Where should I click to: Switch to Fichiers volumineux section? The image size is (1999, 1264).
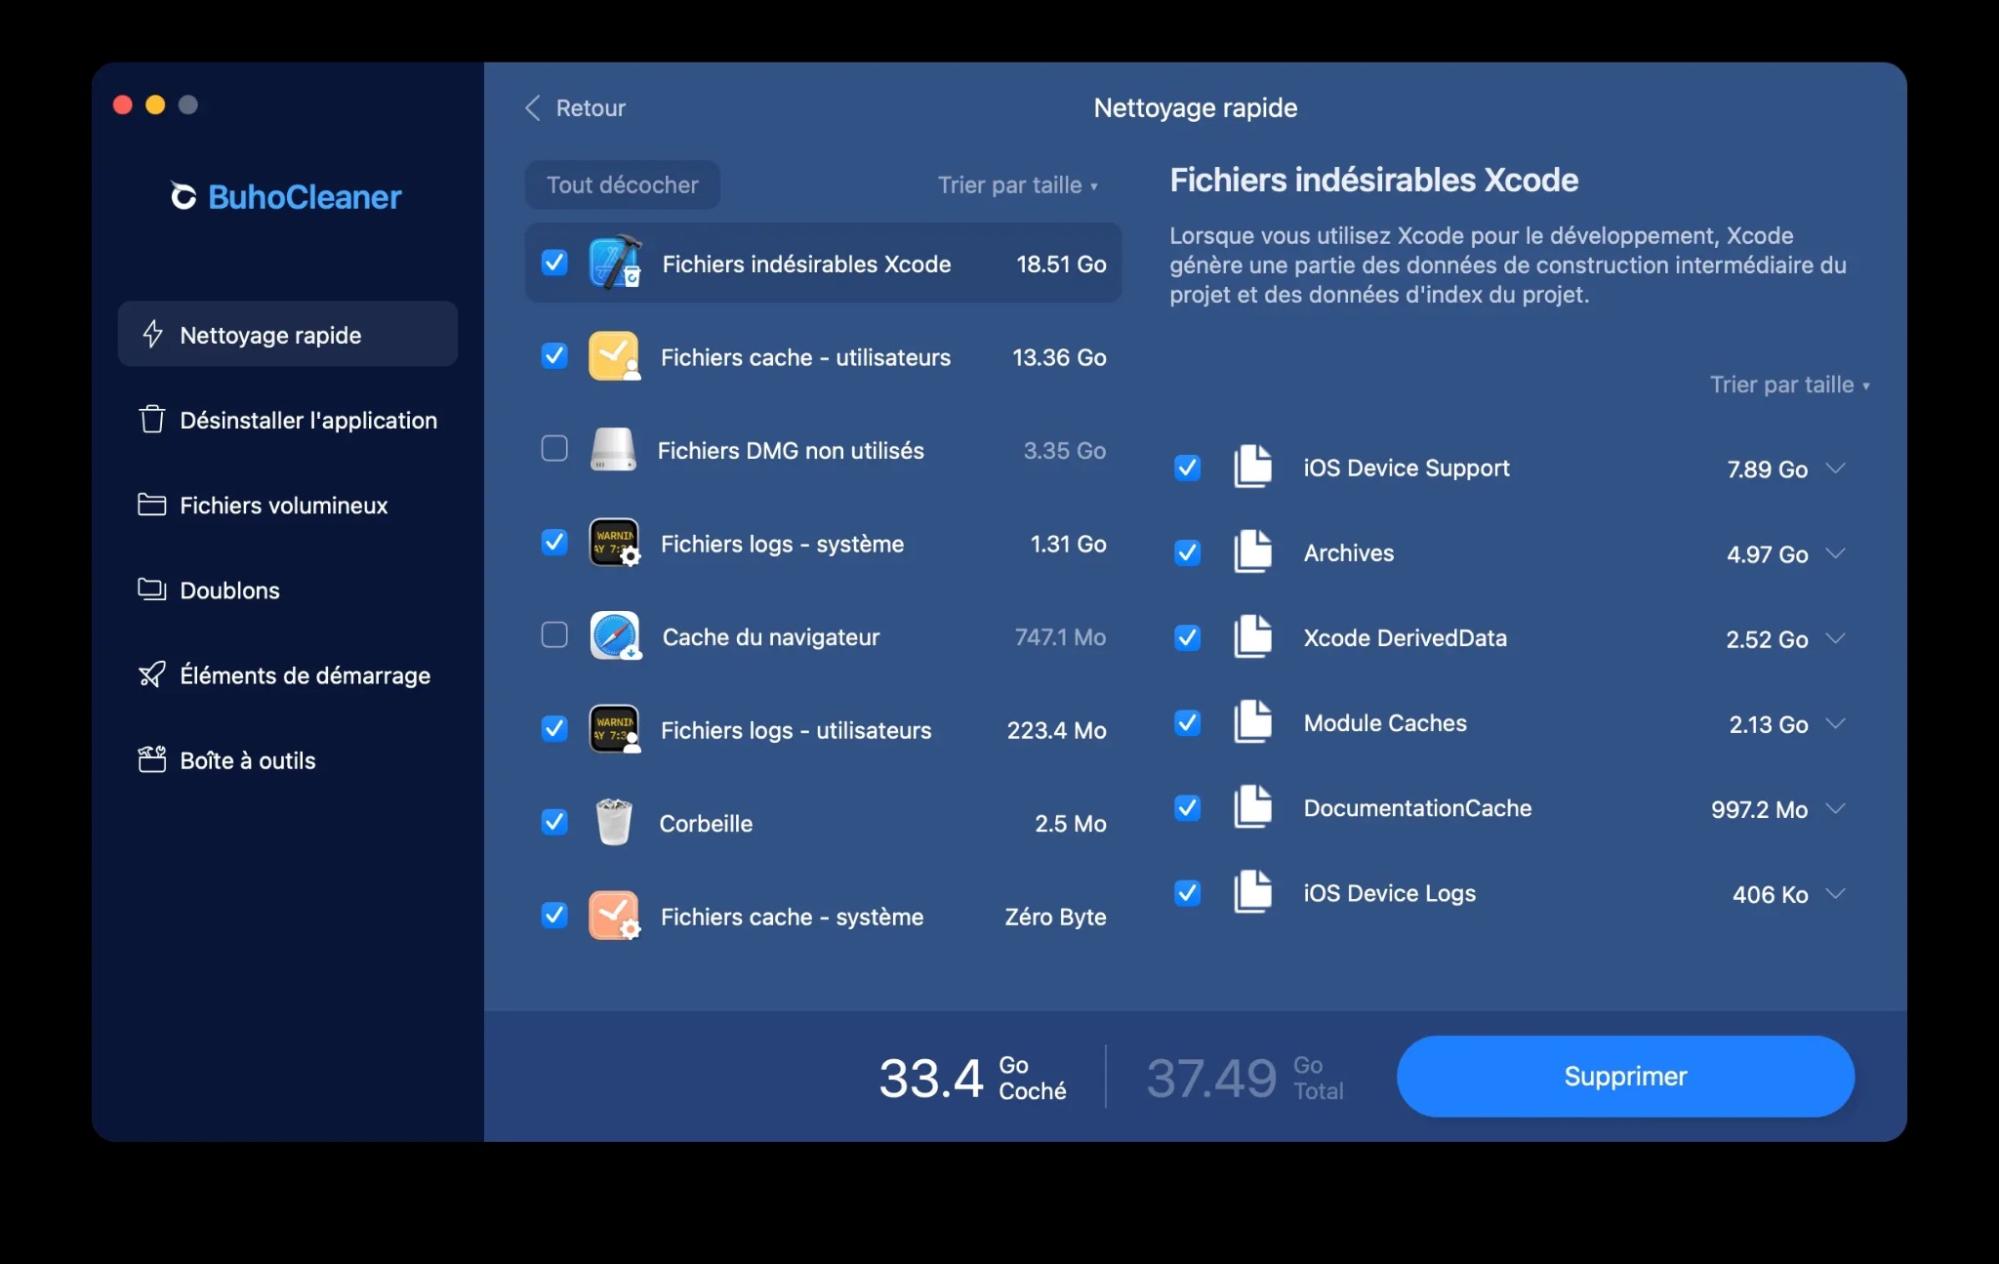coord(284,505)
